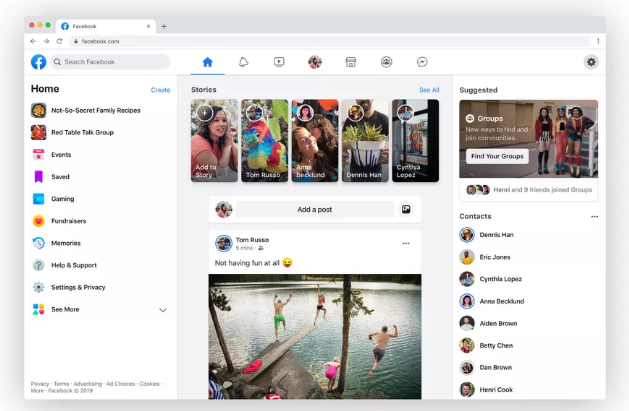This screenshot has width=629, height=411.
Task: Click the Privacy footer link
Action: (x=40, y=384)
